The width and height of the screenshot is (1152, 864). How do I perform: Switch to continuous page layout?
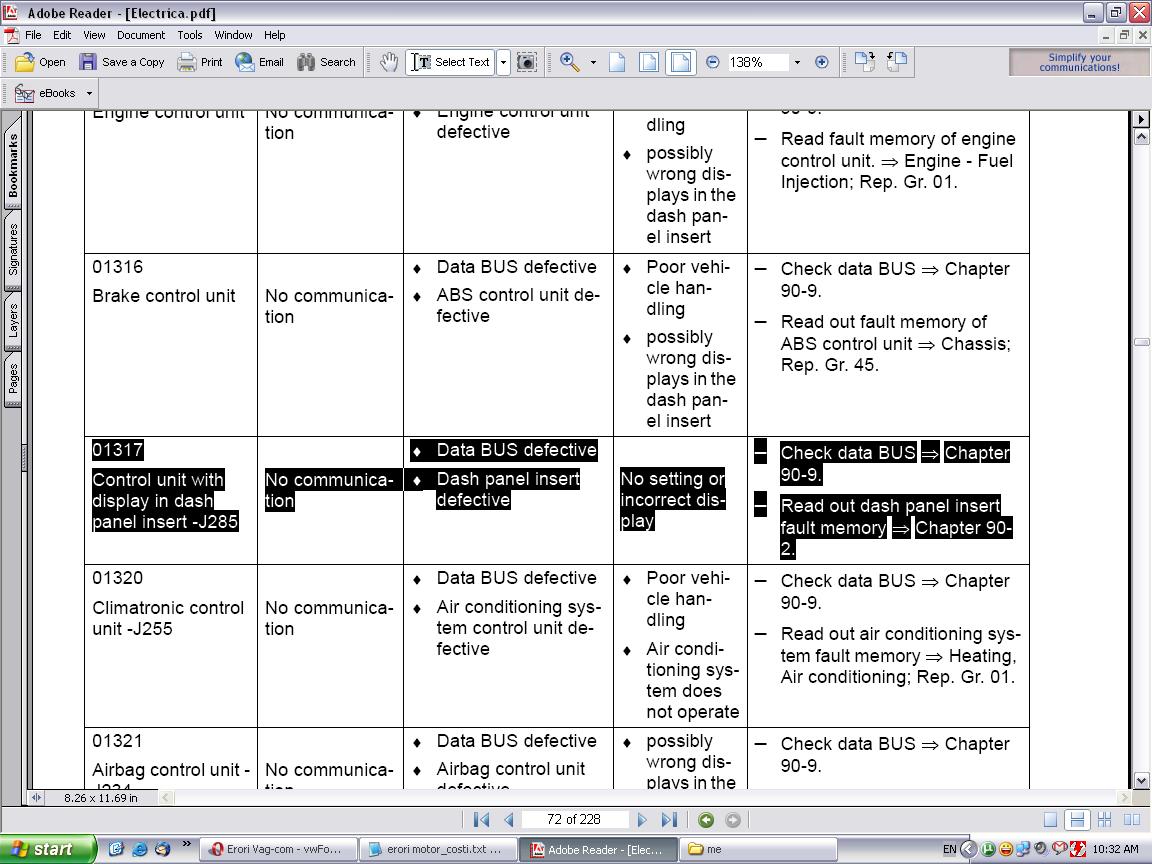[x=1077, y=820]
